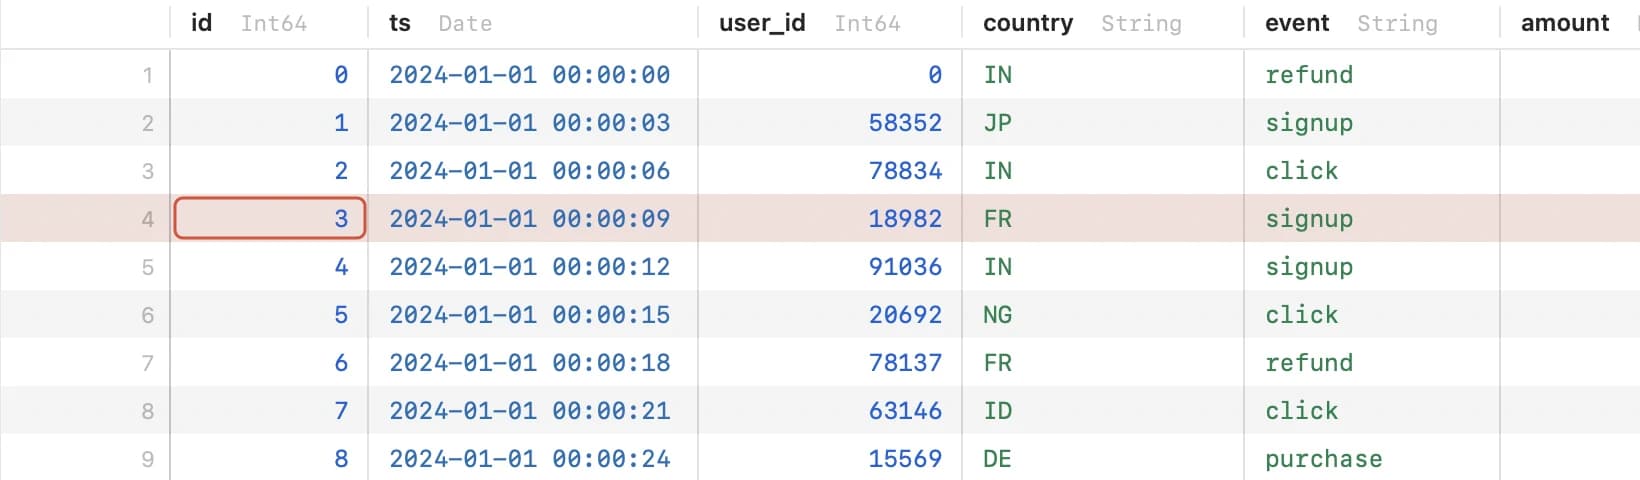Click refund event in the first row
The image size is (1640, 480).
pyautogui.click(x=1372, y=75)
